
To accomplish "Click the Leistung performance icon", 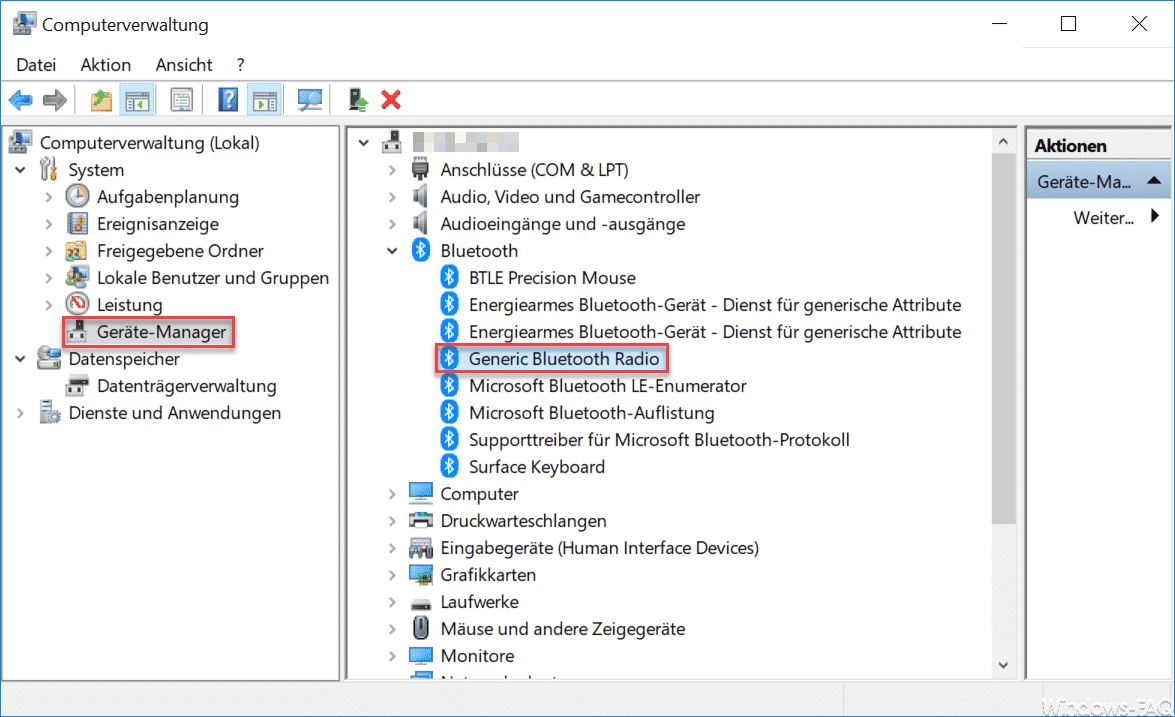I will click(77, 304).
